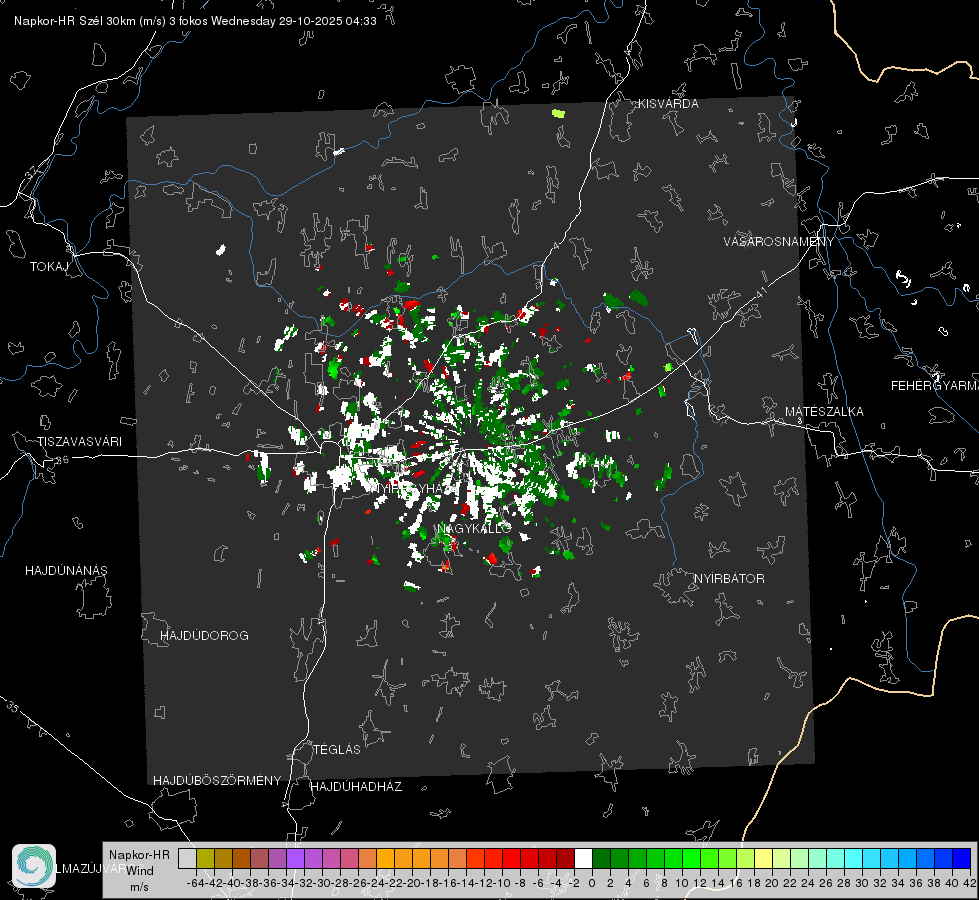Click the road number 35 label
The image size is (979, 900).
(x=12, y=708)
